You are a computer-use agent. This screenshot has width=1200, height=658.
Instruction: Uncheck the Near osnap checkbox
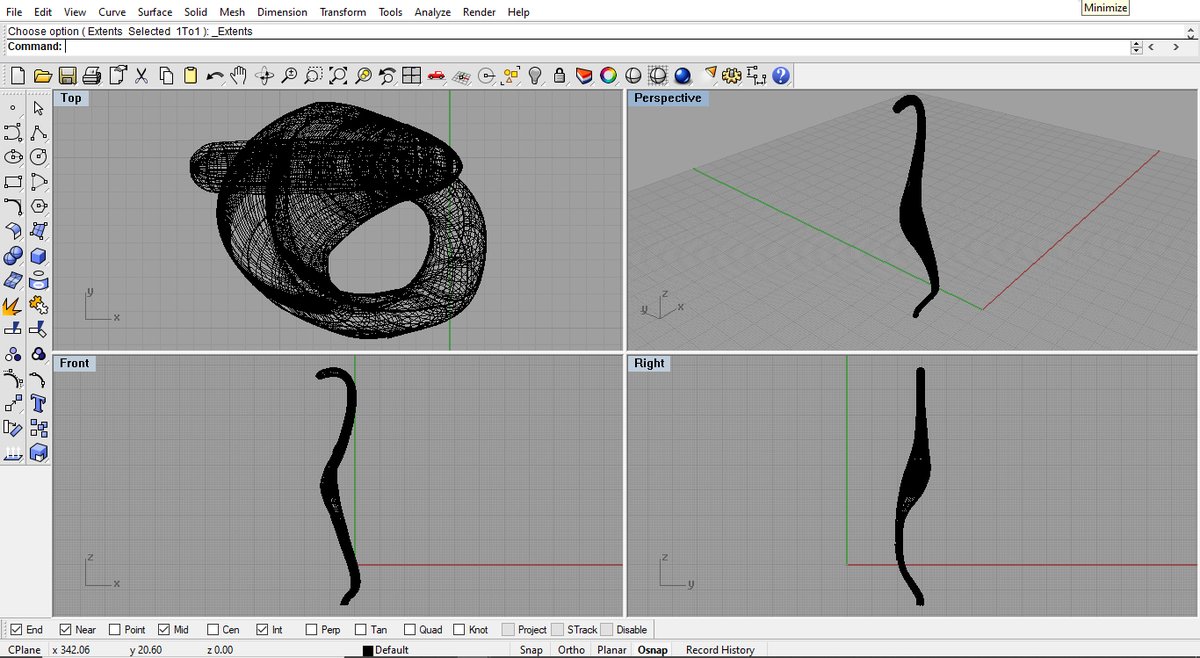coord(66,630)
